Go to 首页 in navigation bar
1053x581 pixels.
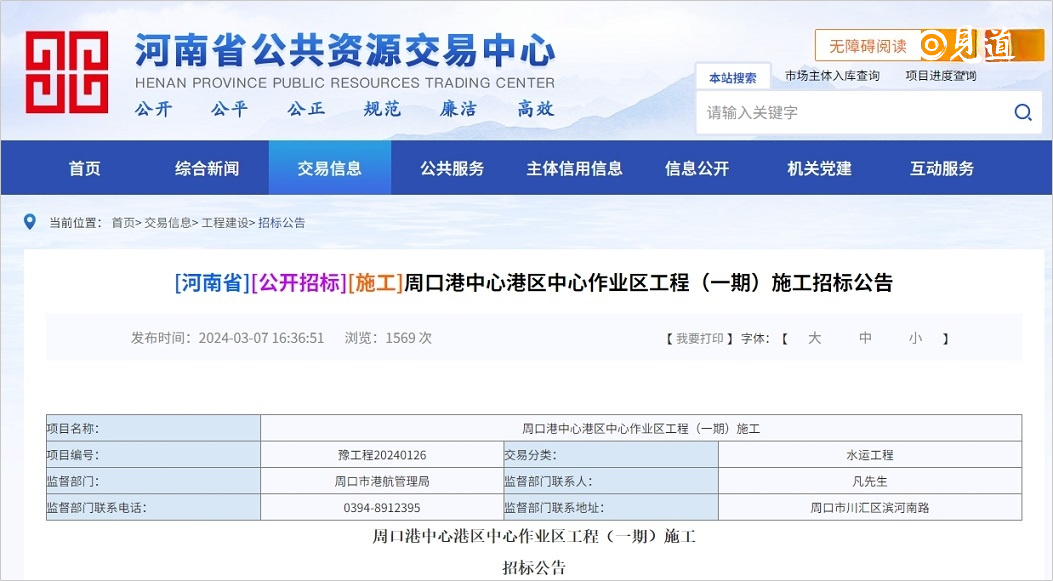(x=85, y=168)
